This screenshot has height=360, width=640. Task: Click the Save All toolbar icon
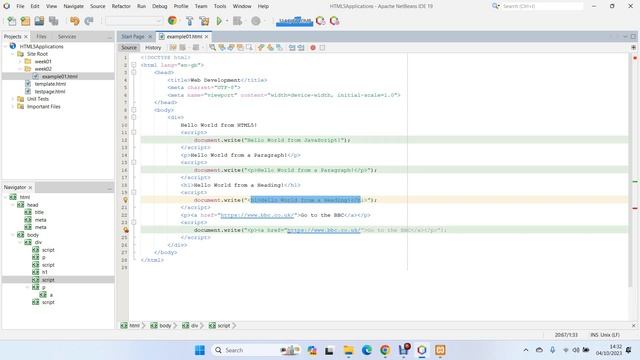(53, 21)
